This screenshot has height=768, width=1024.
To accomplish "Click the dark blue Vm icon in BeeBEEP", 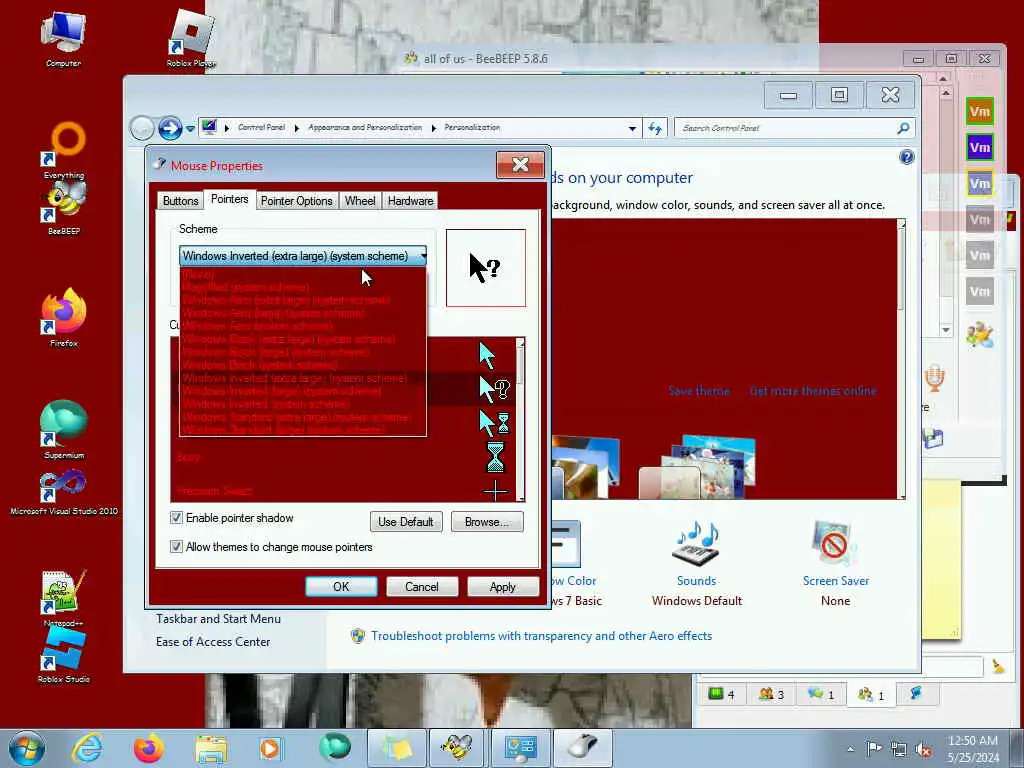I will (x=980, y=148).
